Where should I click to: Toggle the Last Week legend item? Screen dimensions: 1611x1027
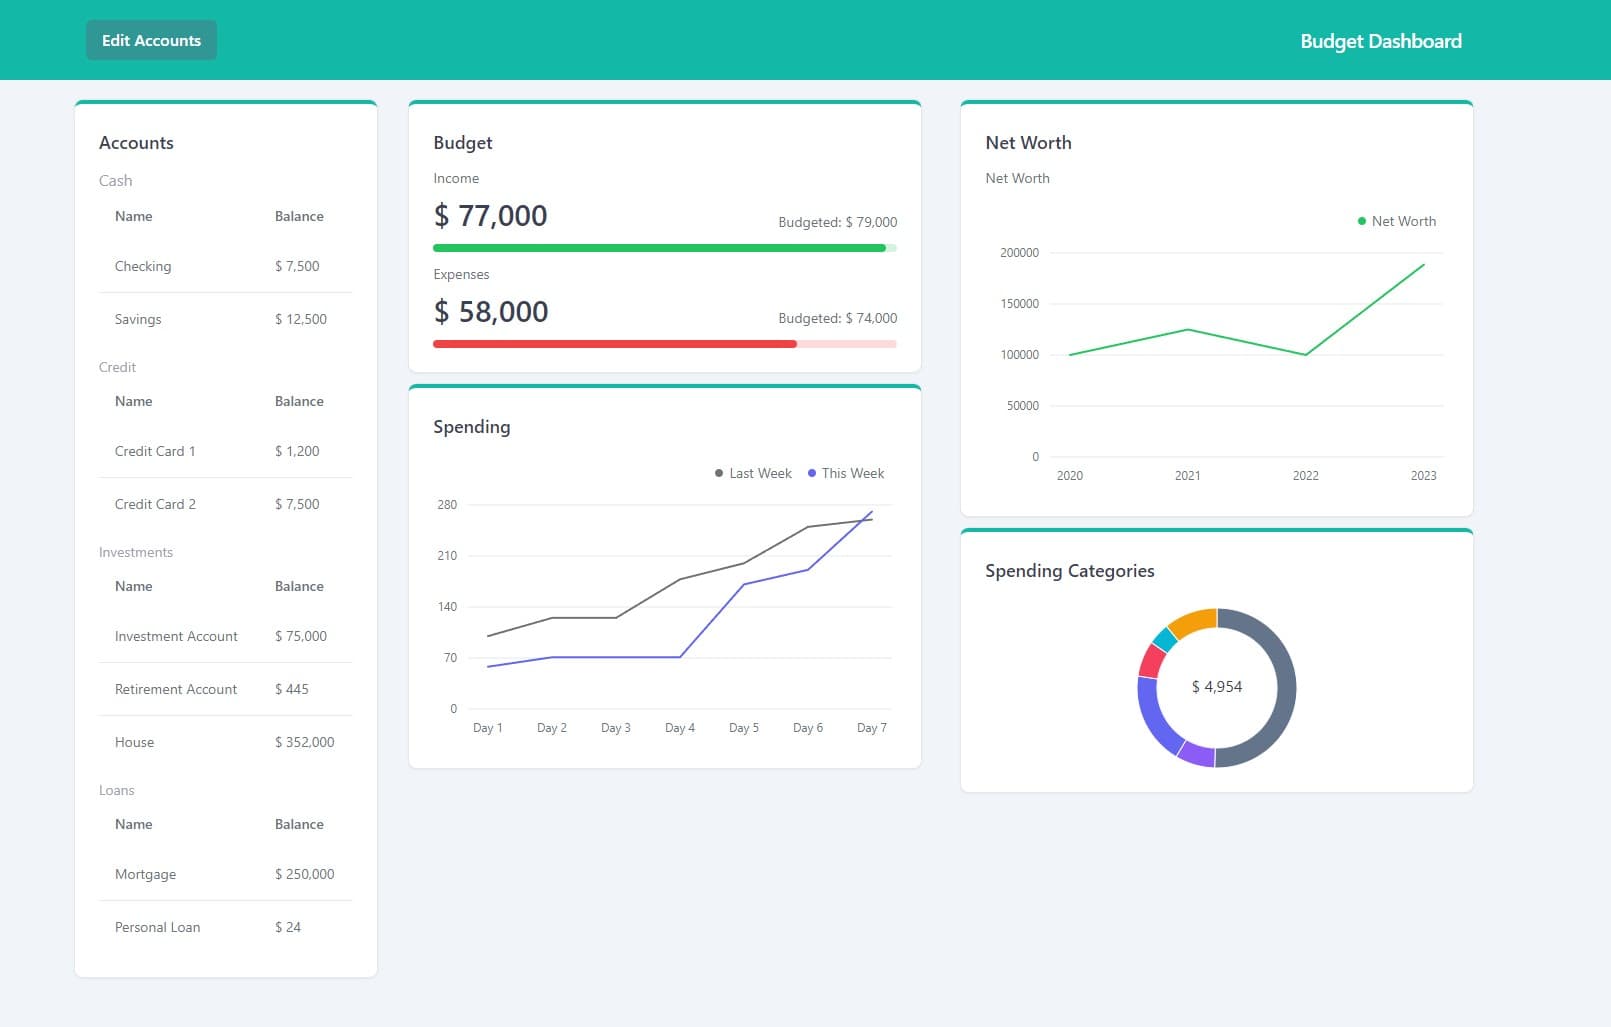(x=753, y=473)
